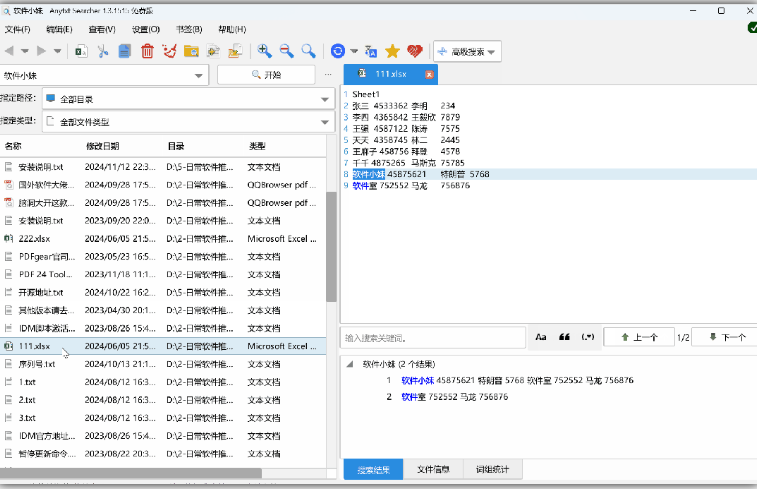
Task: Click the back navigation arrow
Action: click(9, 51)
